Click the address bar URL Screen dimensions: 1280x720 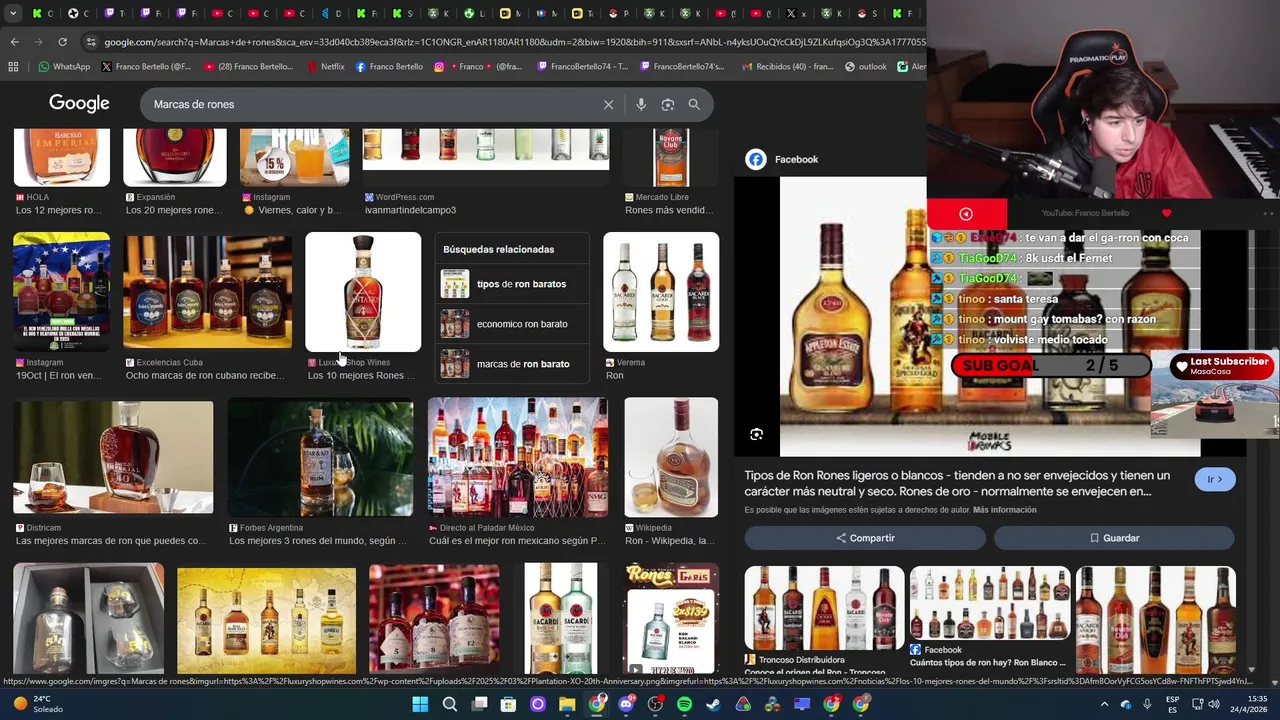pos(514,42)
